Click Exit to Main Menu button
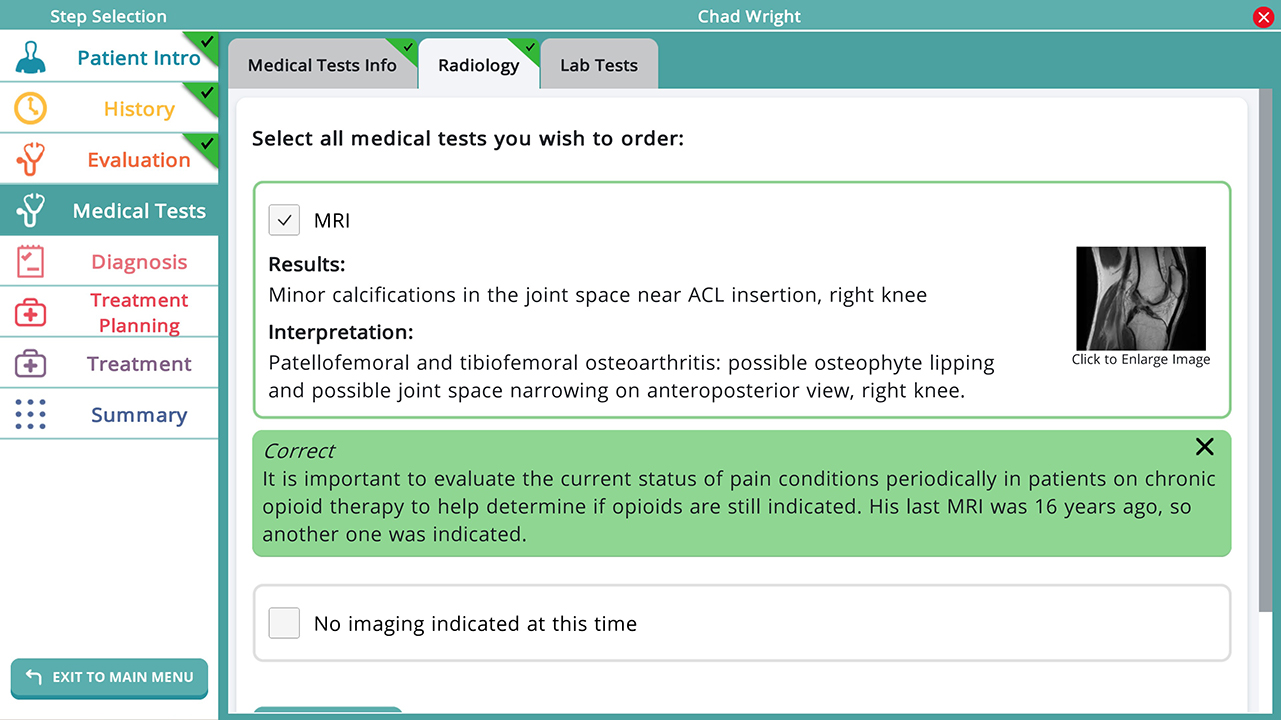Image resolution: width=1281 pixels, height=720 pixels. pos(109,677)
